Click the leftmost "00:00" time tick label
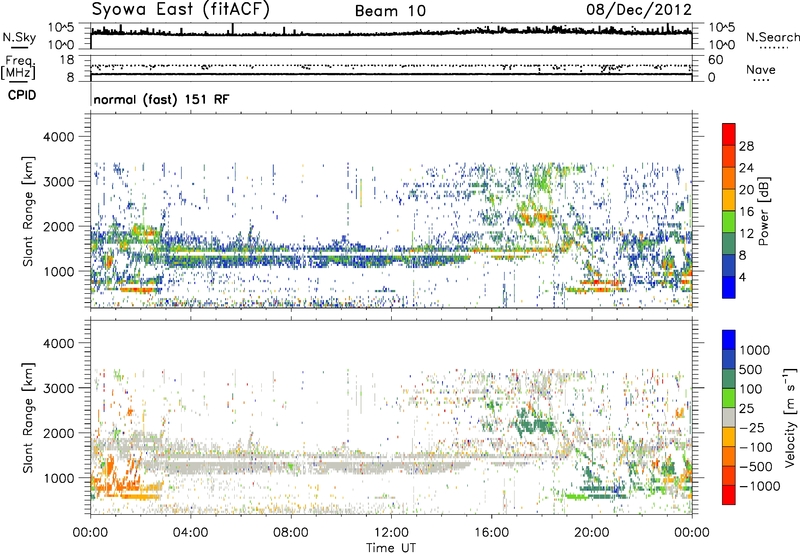 pos(90,533)
